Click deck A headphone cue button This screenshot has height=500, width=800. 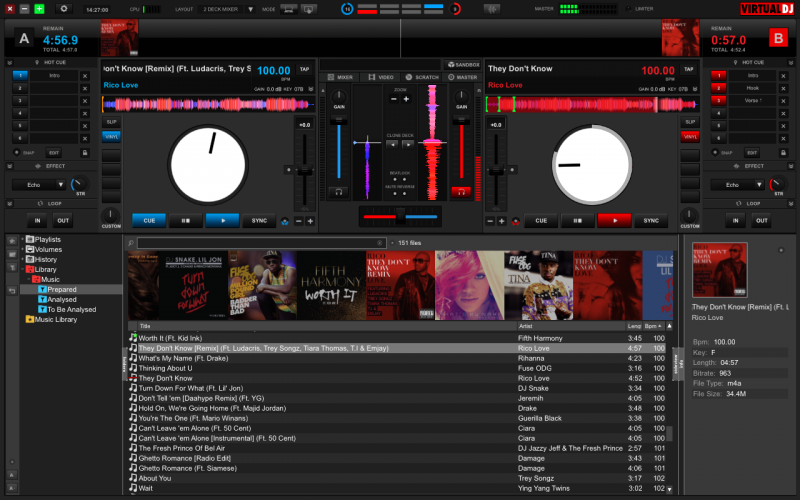point(338,192)
